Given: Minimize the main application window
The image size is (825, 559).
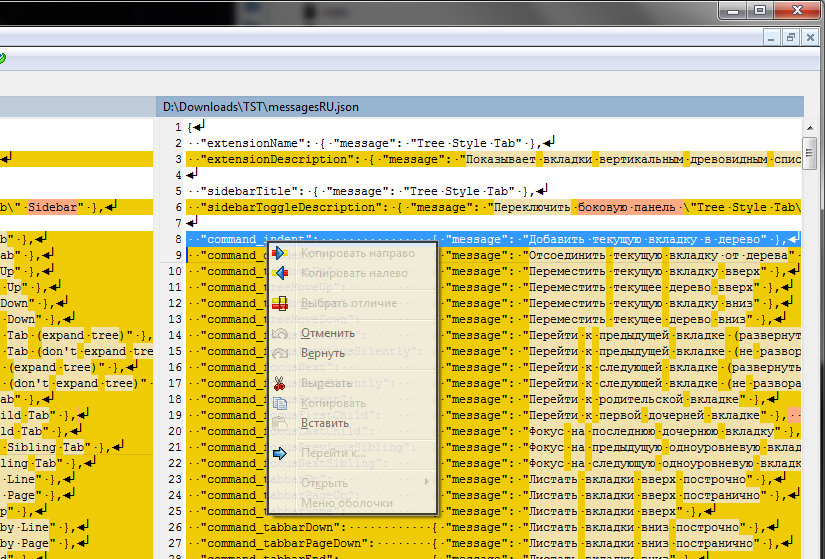Looking at the screenshot, I should tap(733, 10).
